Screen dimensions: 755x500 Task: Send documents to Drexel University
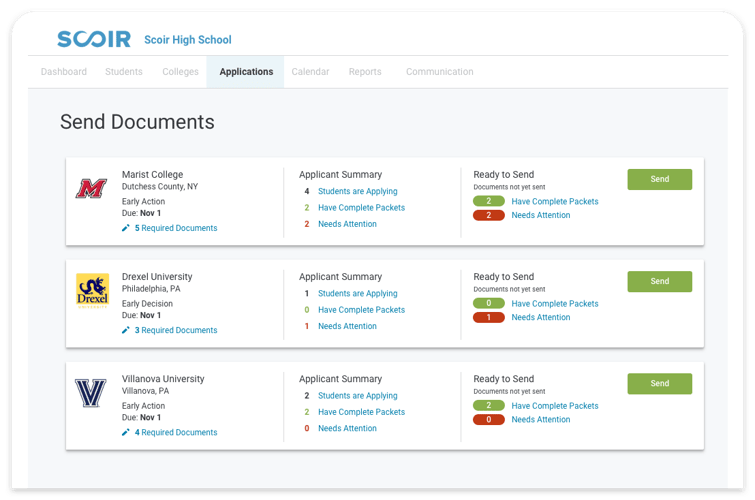click(x=660, y=281)
